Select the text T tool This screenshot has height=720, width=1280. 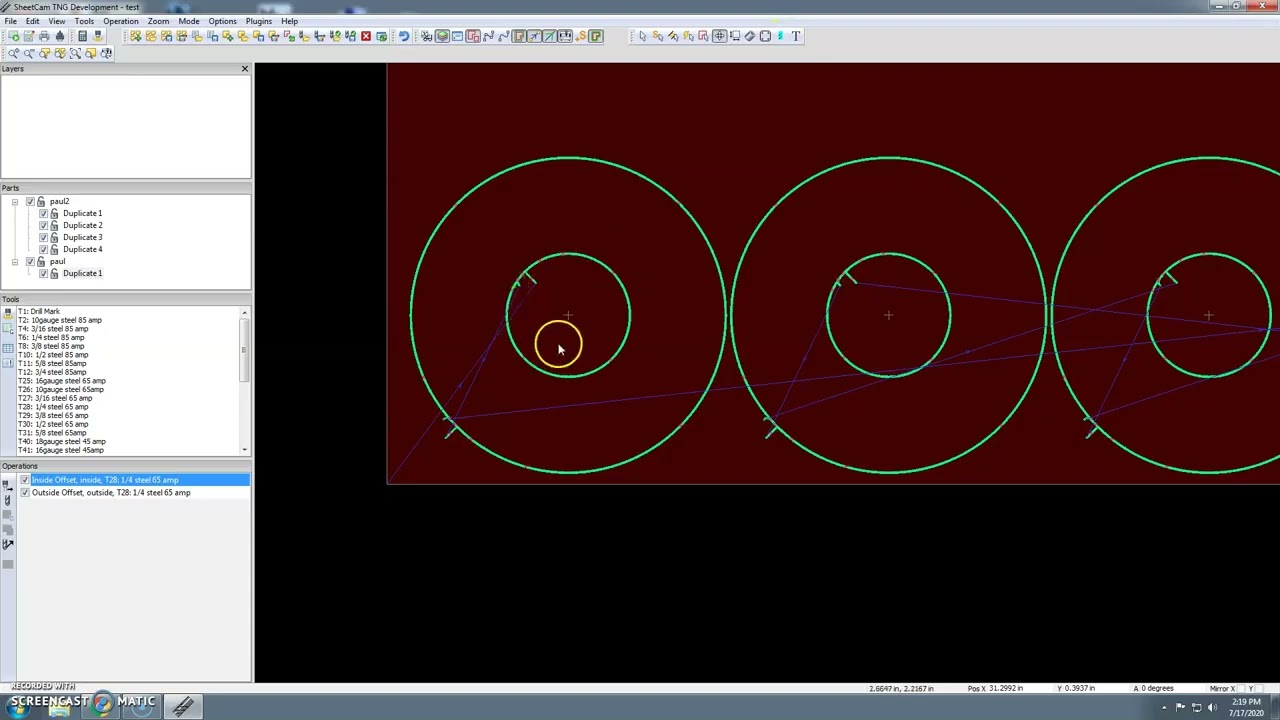796,36
